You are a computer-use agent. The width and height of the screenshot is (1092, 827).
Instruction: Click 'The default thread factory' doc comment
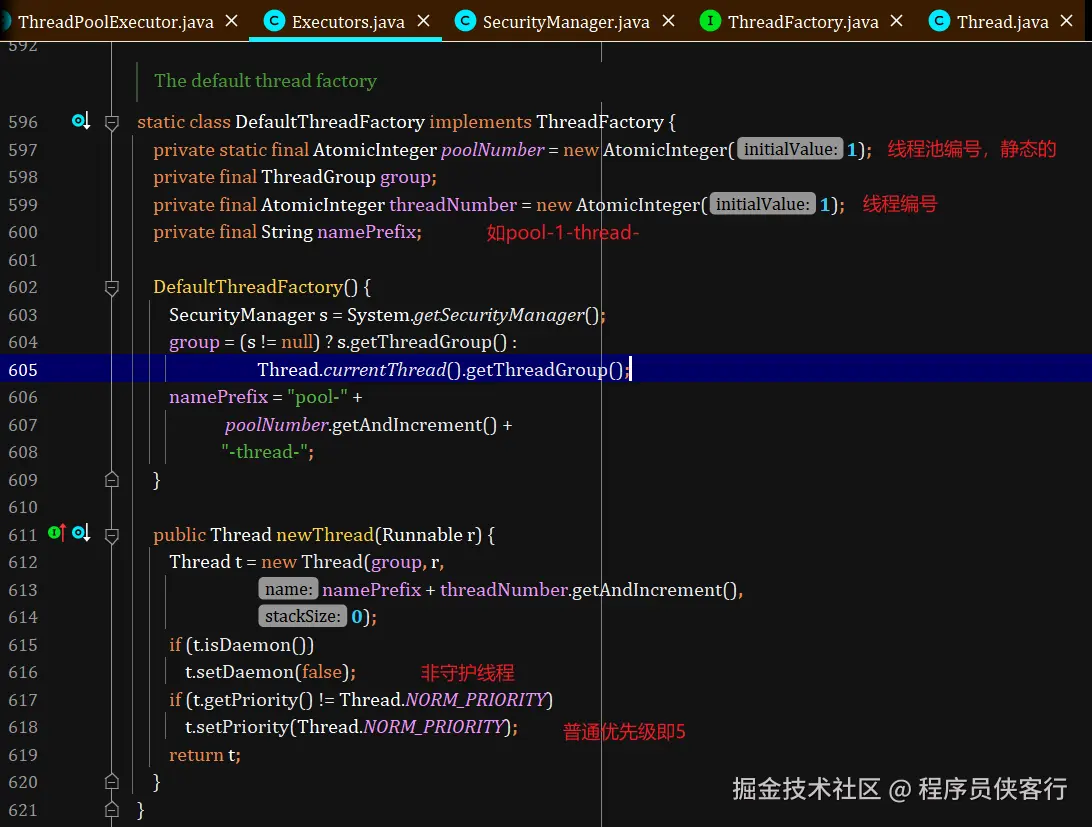pyautogui.click(x=265, y=81)
